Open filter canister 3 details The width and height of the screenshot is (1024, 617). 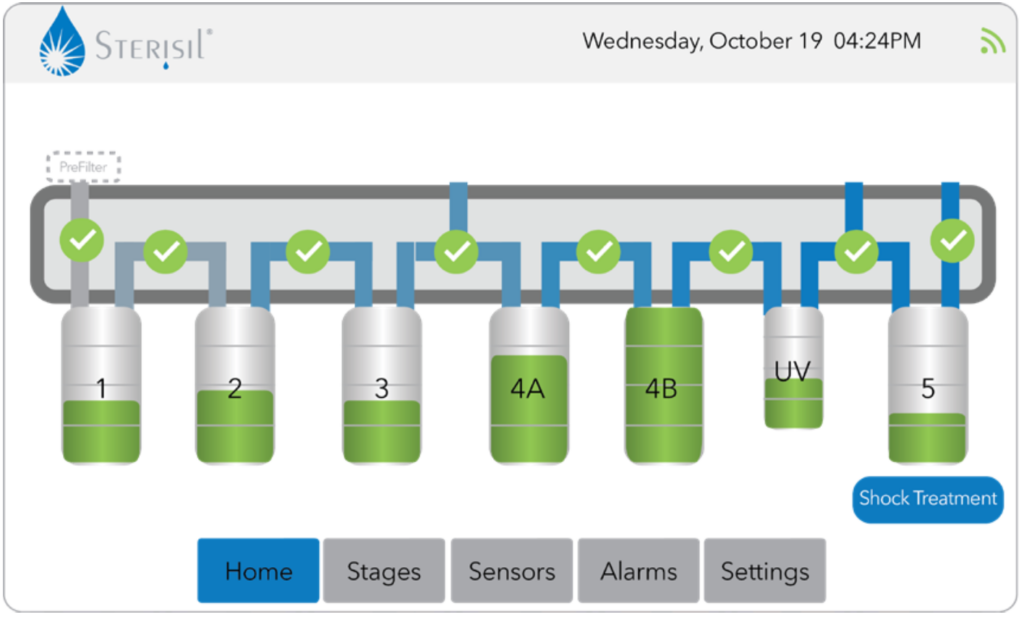pyautogui.click(x=381, y=387)
